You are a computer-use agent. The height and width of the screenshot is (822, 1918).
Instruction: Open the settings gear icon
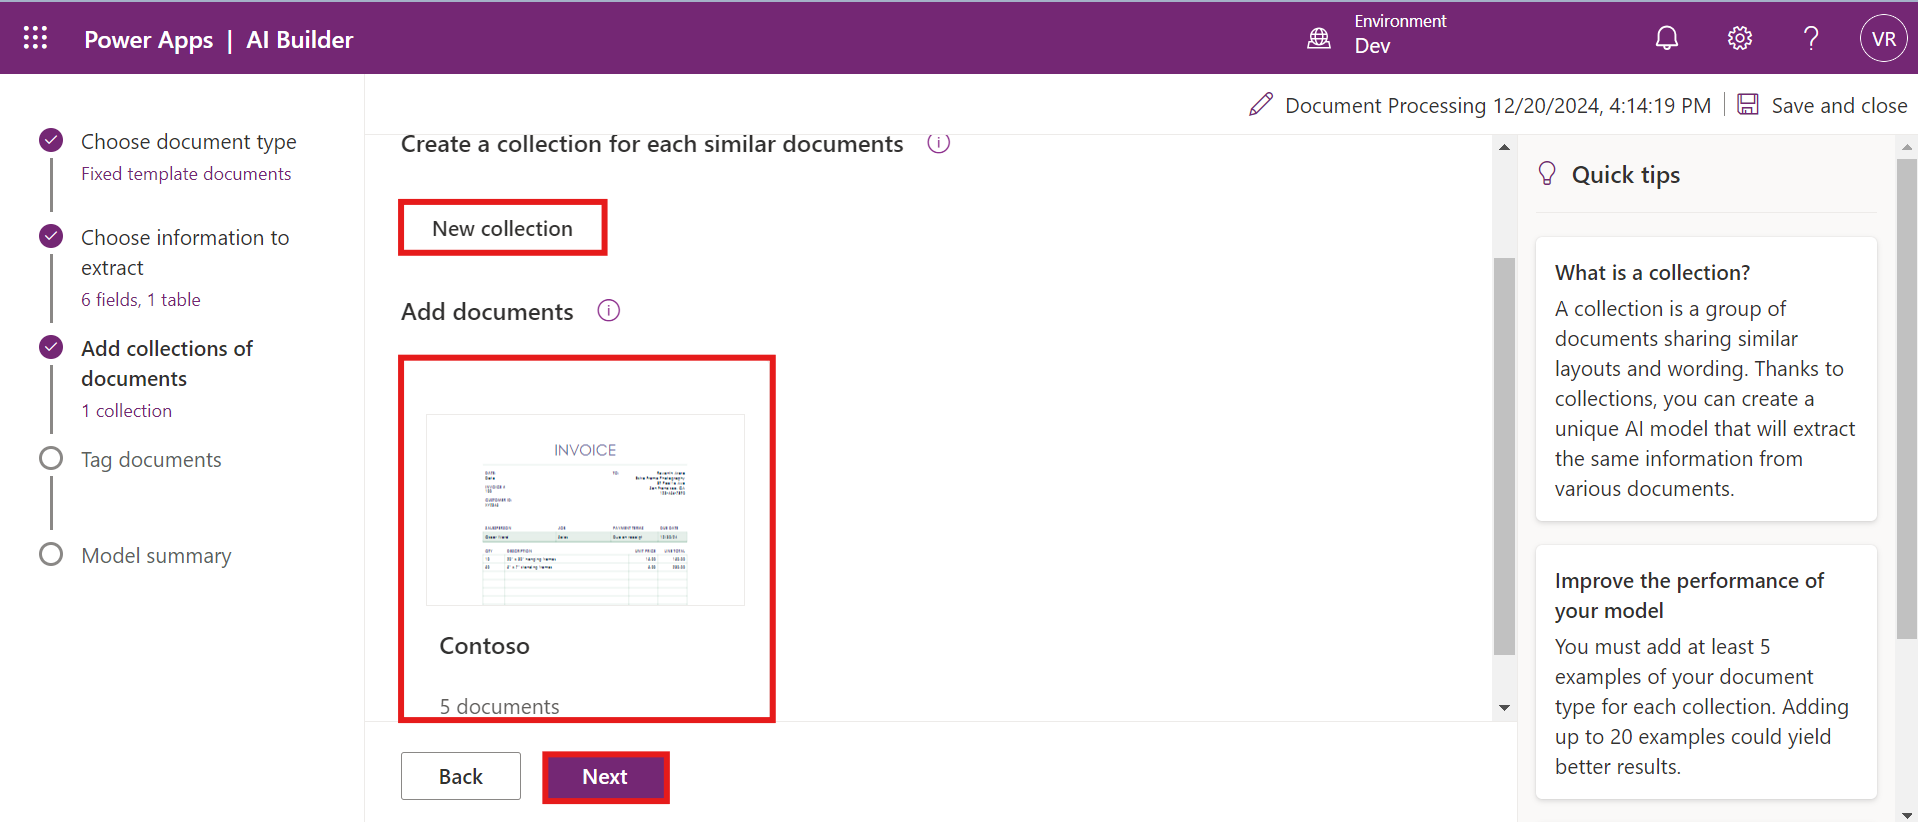click(1739, 38)
